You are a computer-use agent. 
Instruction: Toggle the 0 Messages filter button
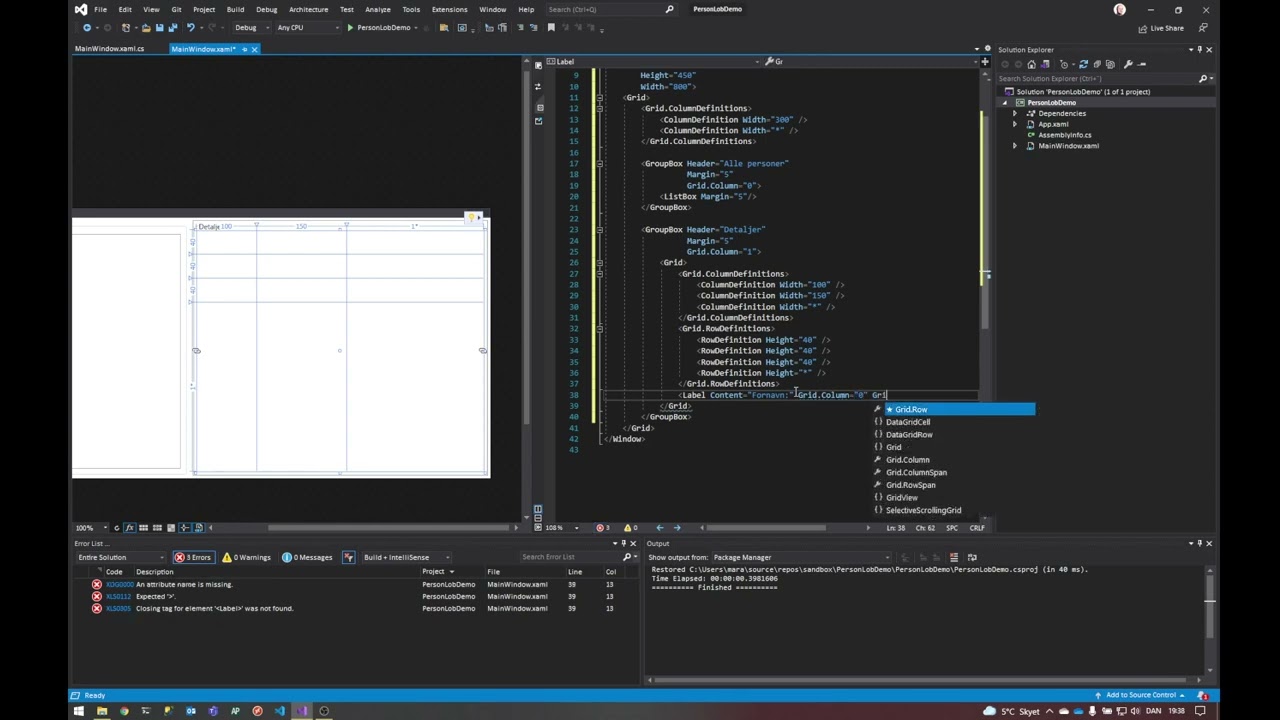[307, 557]
